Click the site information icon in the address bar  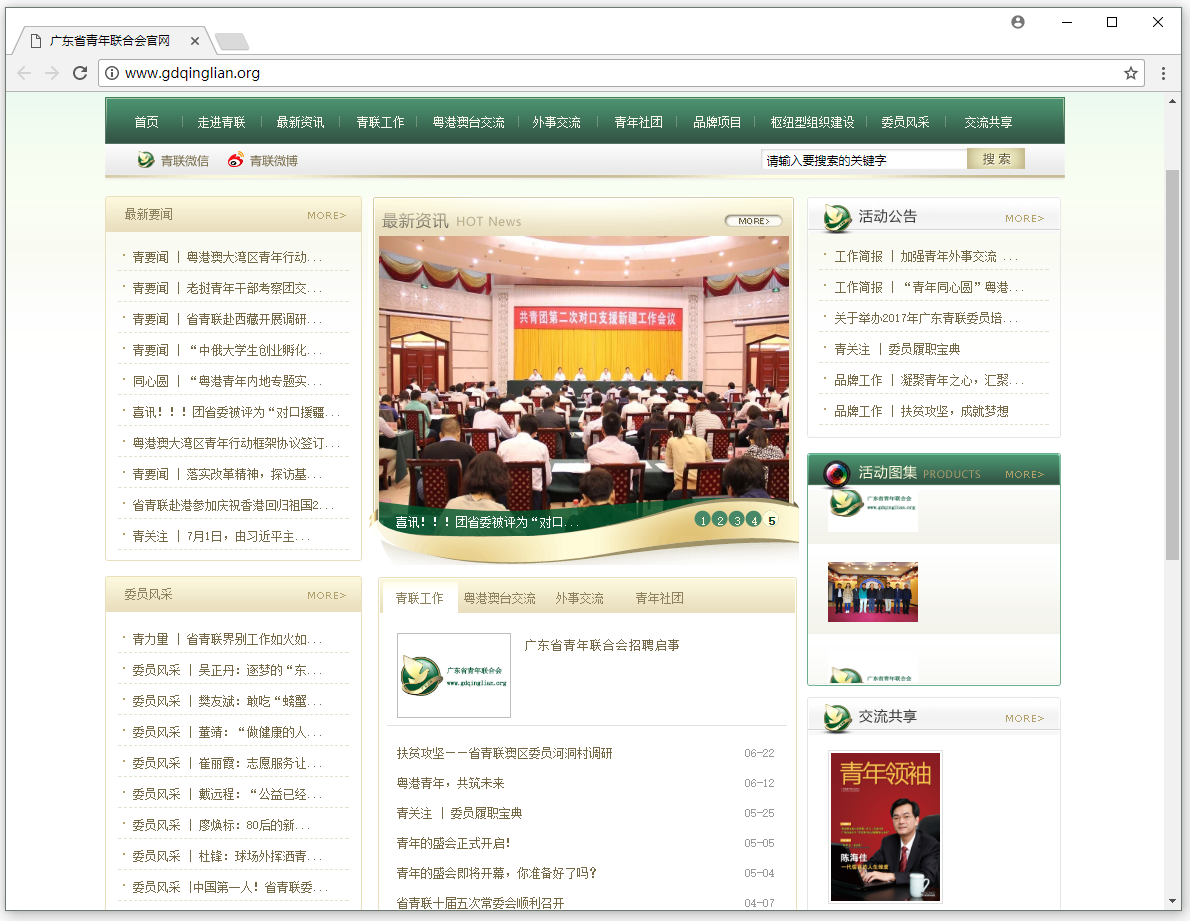(x=112, y=73)
